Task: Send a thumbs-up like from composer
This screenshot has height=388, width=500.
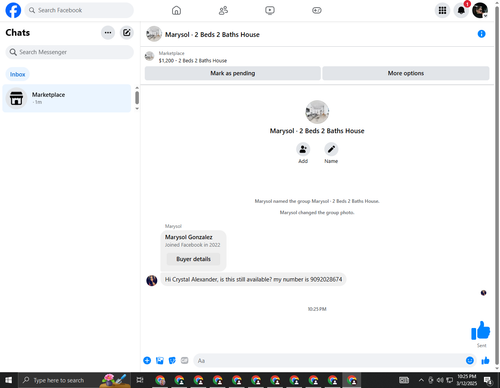Action: (485, 360)
